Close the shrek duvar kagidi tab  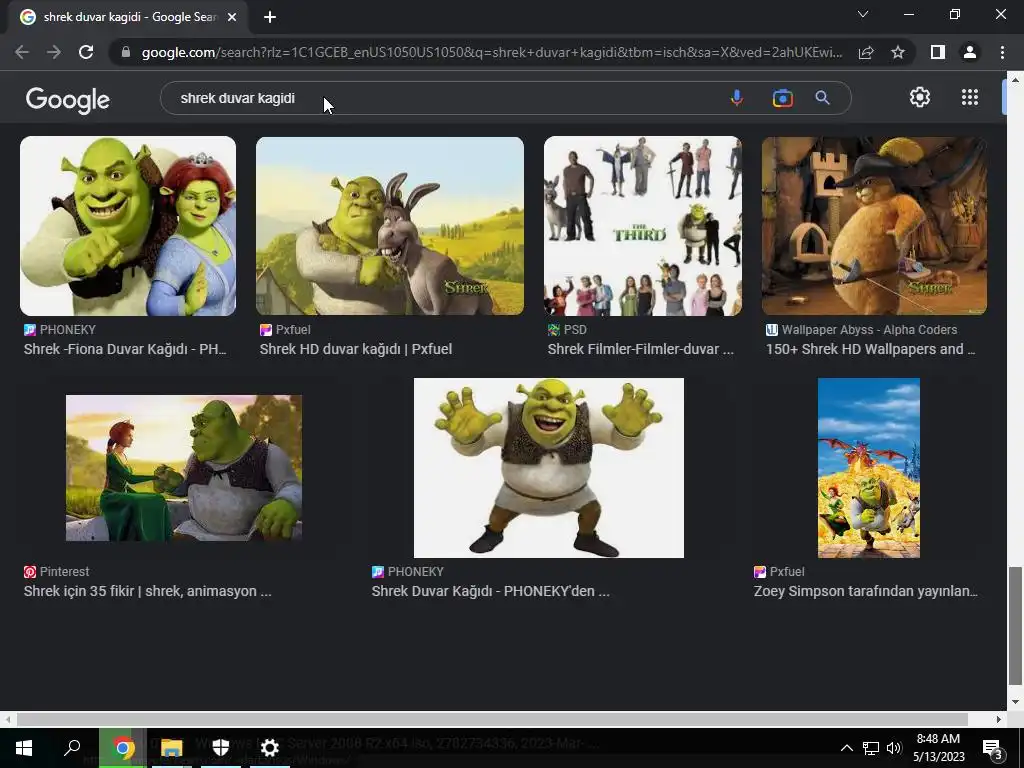(x=232, y=17)
